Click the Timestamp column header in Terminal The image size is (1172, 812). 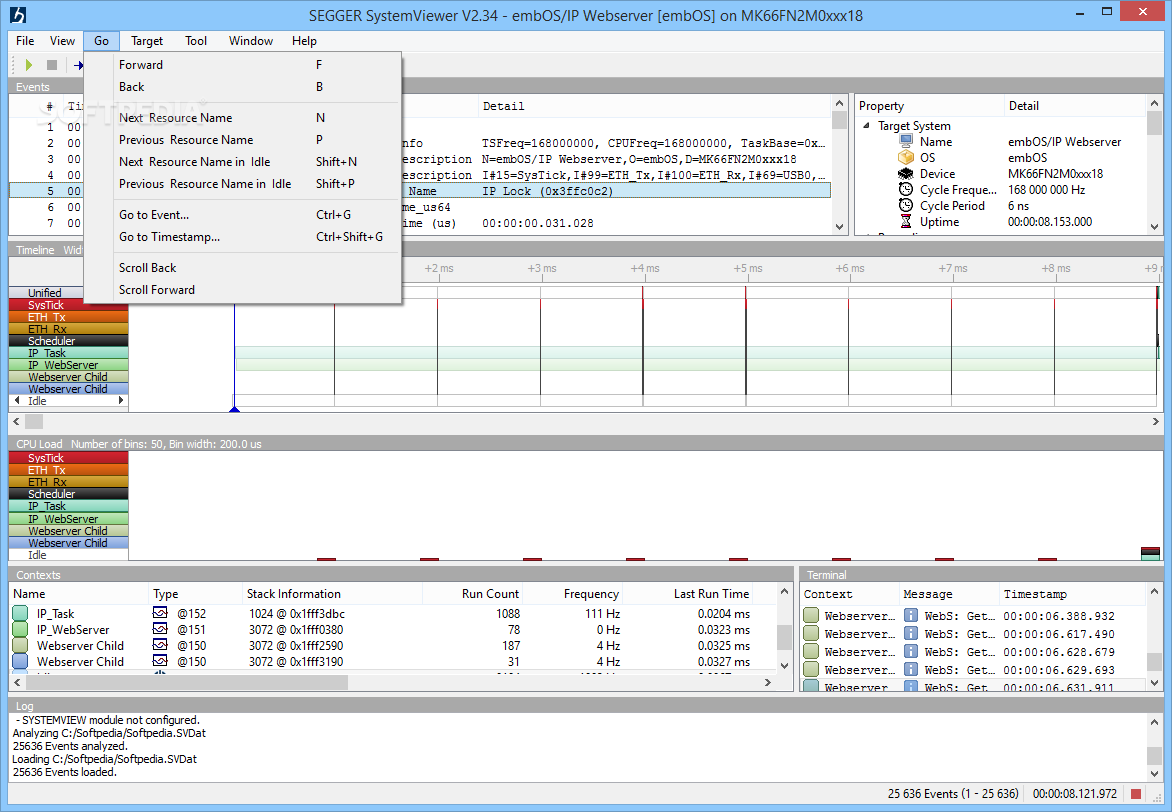(1071, 594)
